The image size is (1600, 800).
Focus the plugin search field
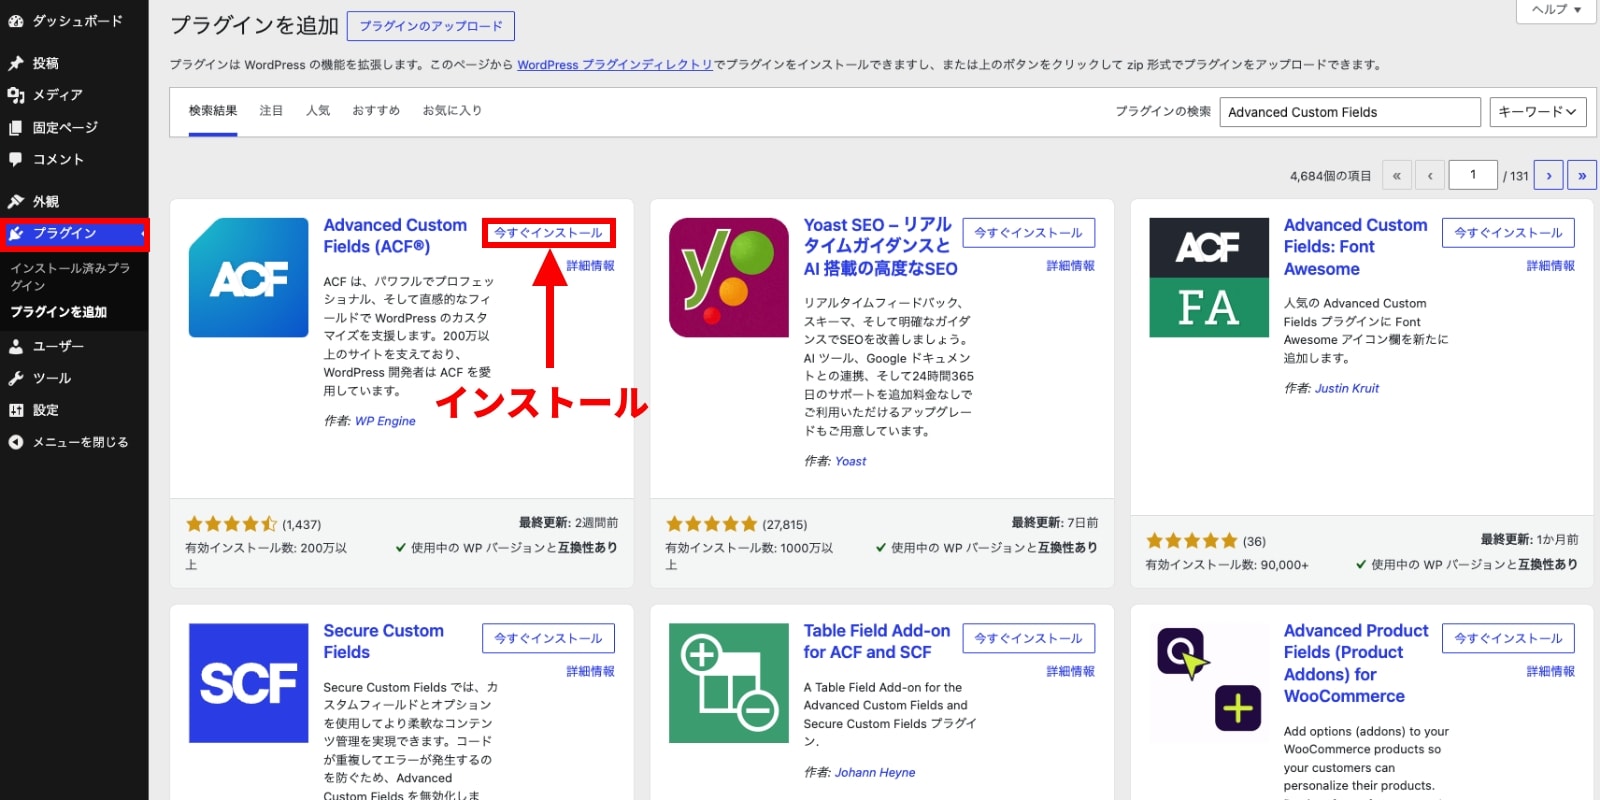[x=1350, y=112]
